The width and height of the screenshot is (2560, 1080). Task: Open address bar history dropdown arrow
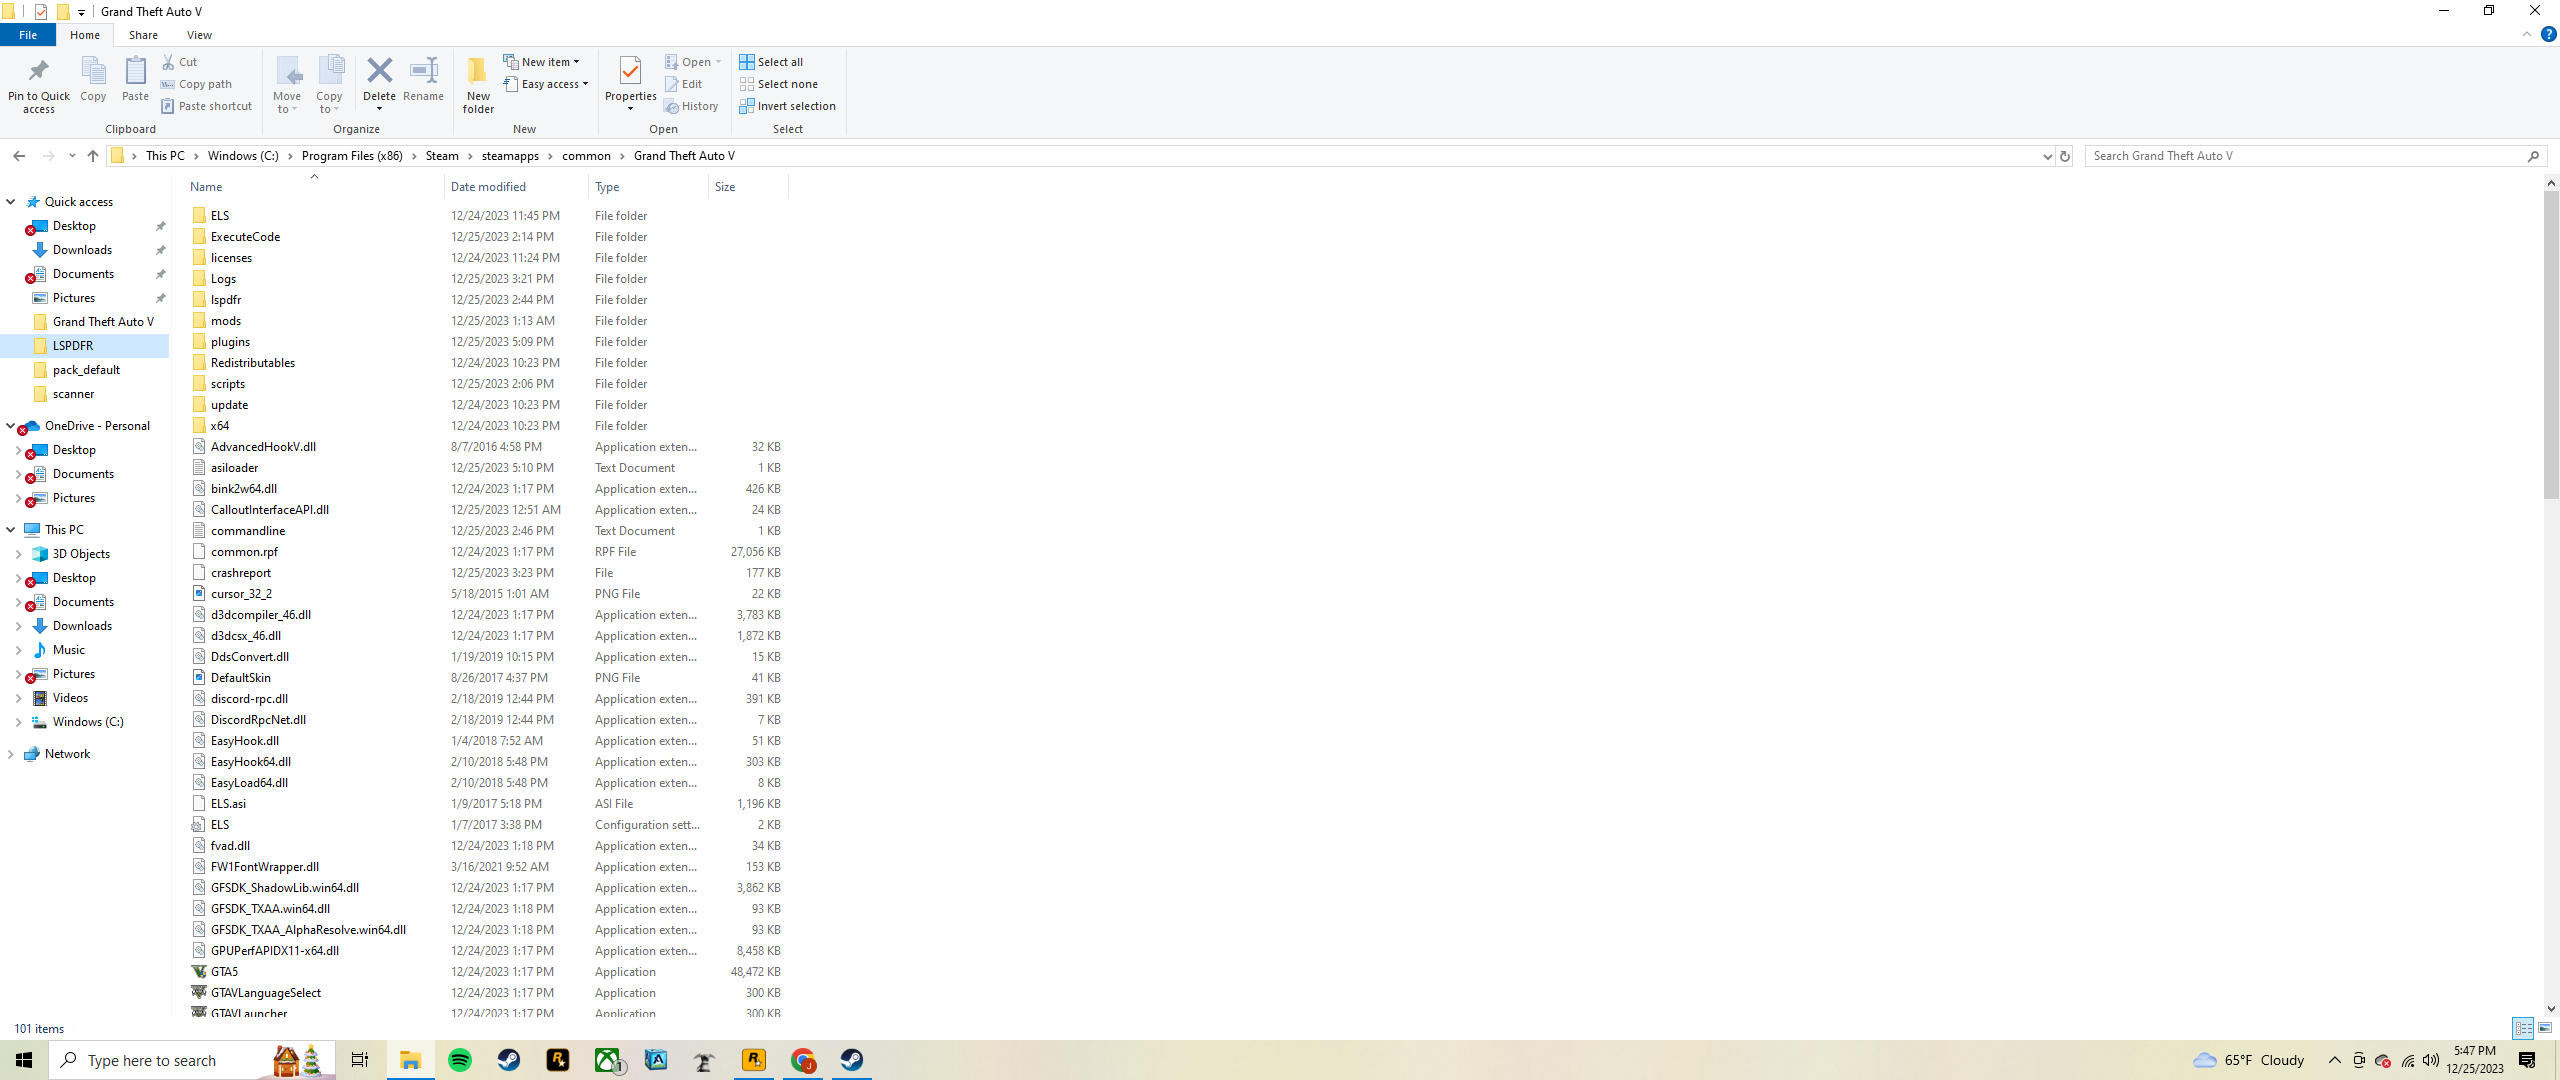tap(2047, 156)
